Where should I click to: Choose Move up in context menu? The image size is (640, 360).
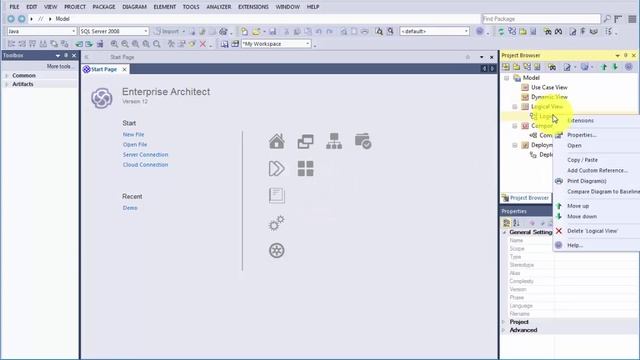click(596, 206)
